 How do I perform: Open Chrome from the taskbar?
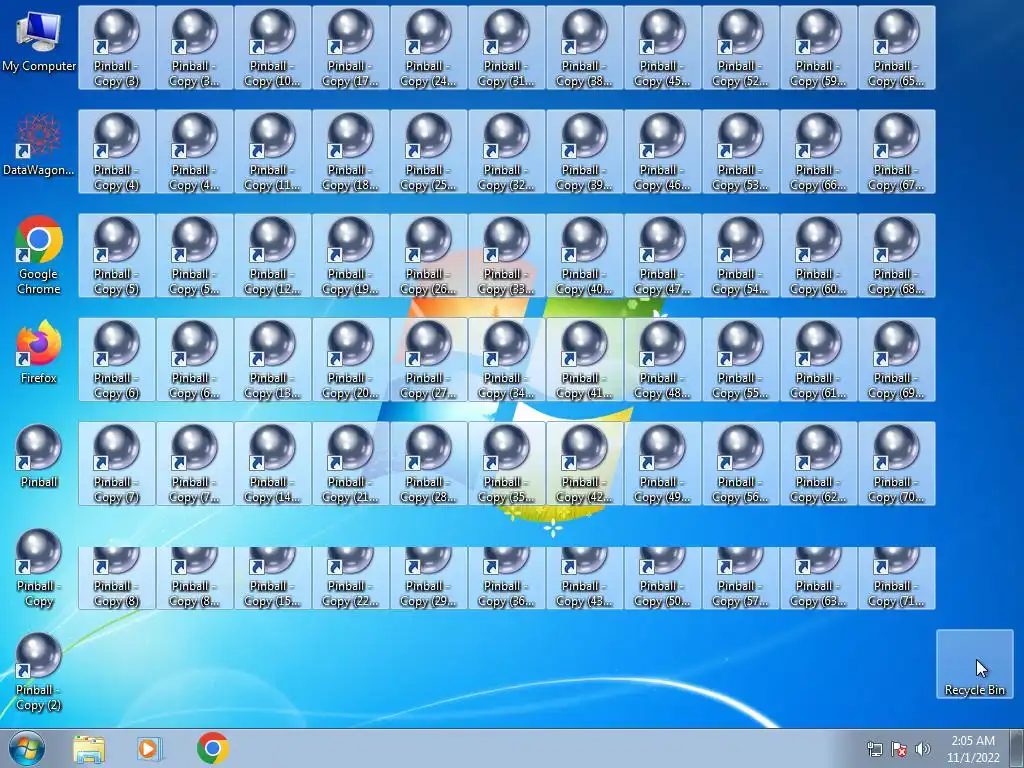pos(212,748)
